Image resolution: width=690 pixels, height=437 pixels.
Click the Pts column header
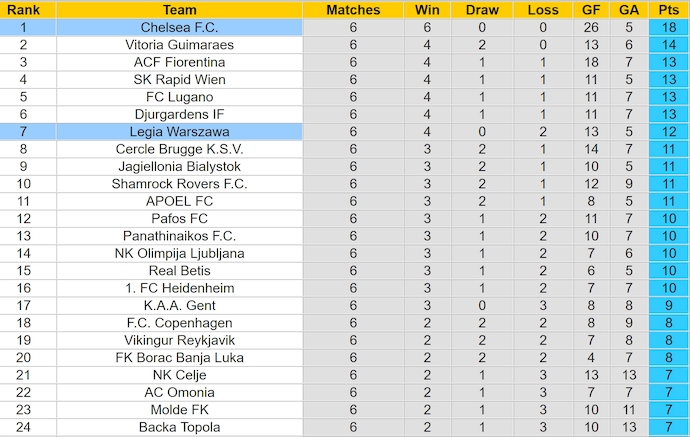(667, 10)
